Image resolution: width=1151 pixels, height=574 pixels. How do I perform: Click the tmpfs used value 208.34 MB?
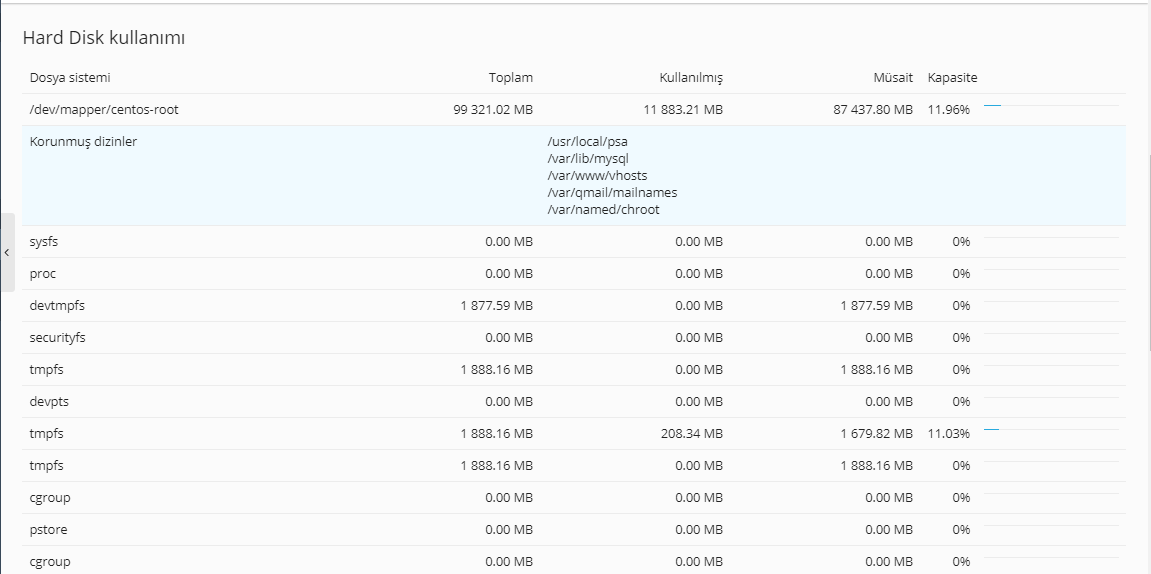(691, 434)
